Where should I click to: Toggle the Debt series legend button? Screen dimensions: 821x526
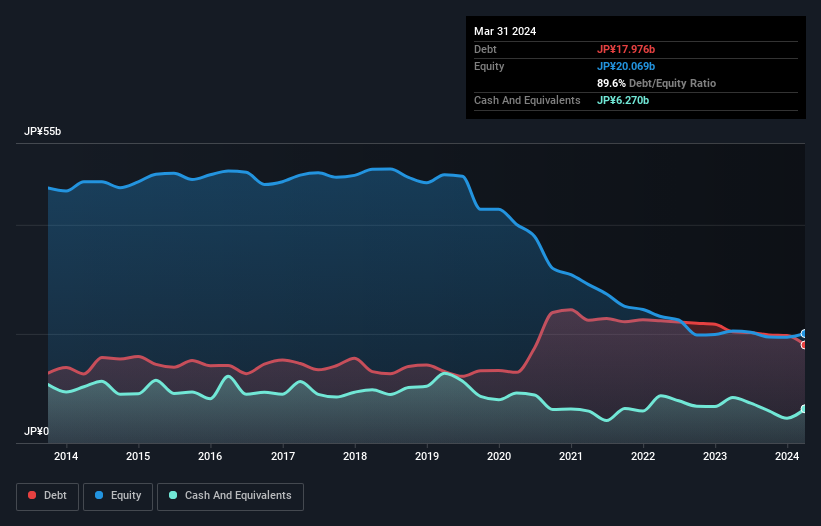coord(48,496)
